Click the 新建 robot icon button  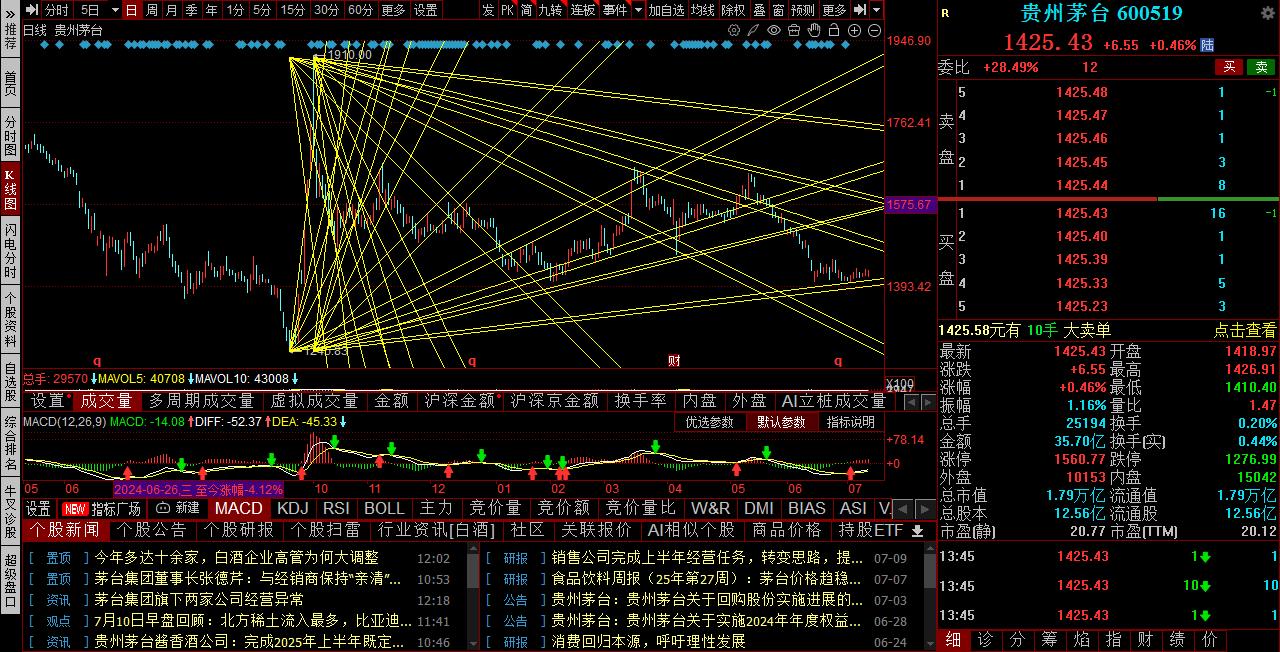[177, 509]
